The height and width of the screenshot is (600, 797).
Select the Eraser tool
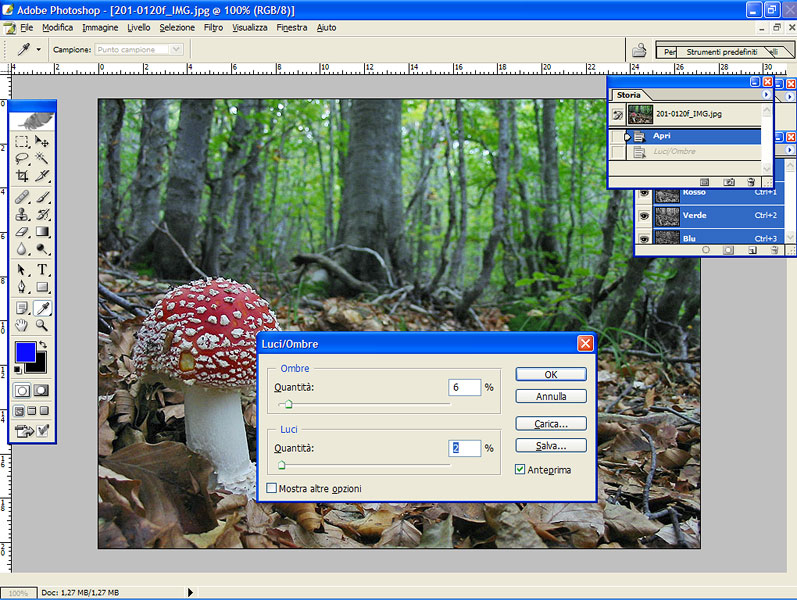point(22,232)
